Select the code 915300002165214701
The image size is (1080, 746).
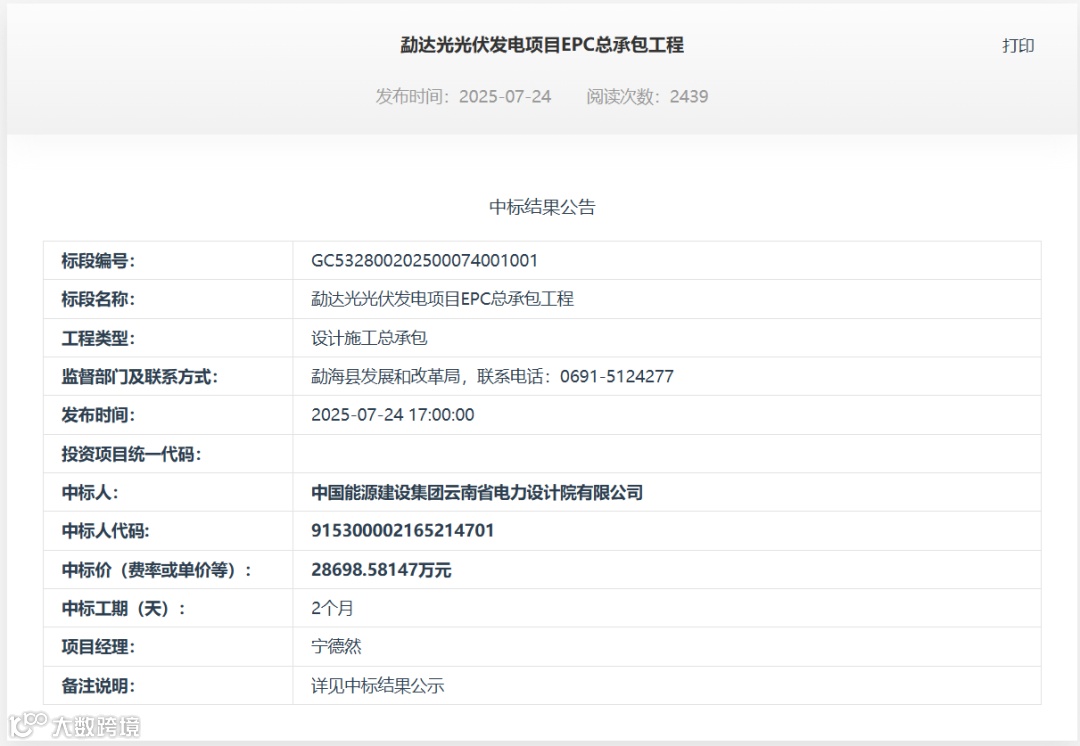[x=402, y=530]
